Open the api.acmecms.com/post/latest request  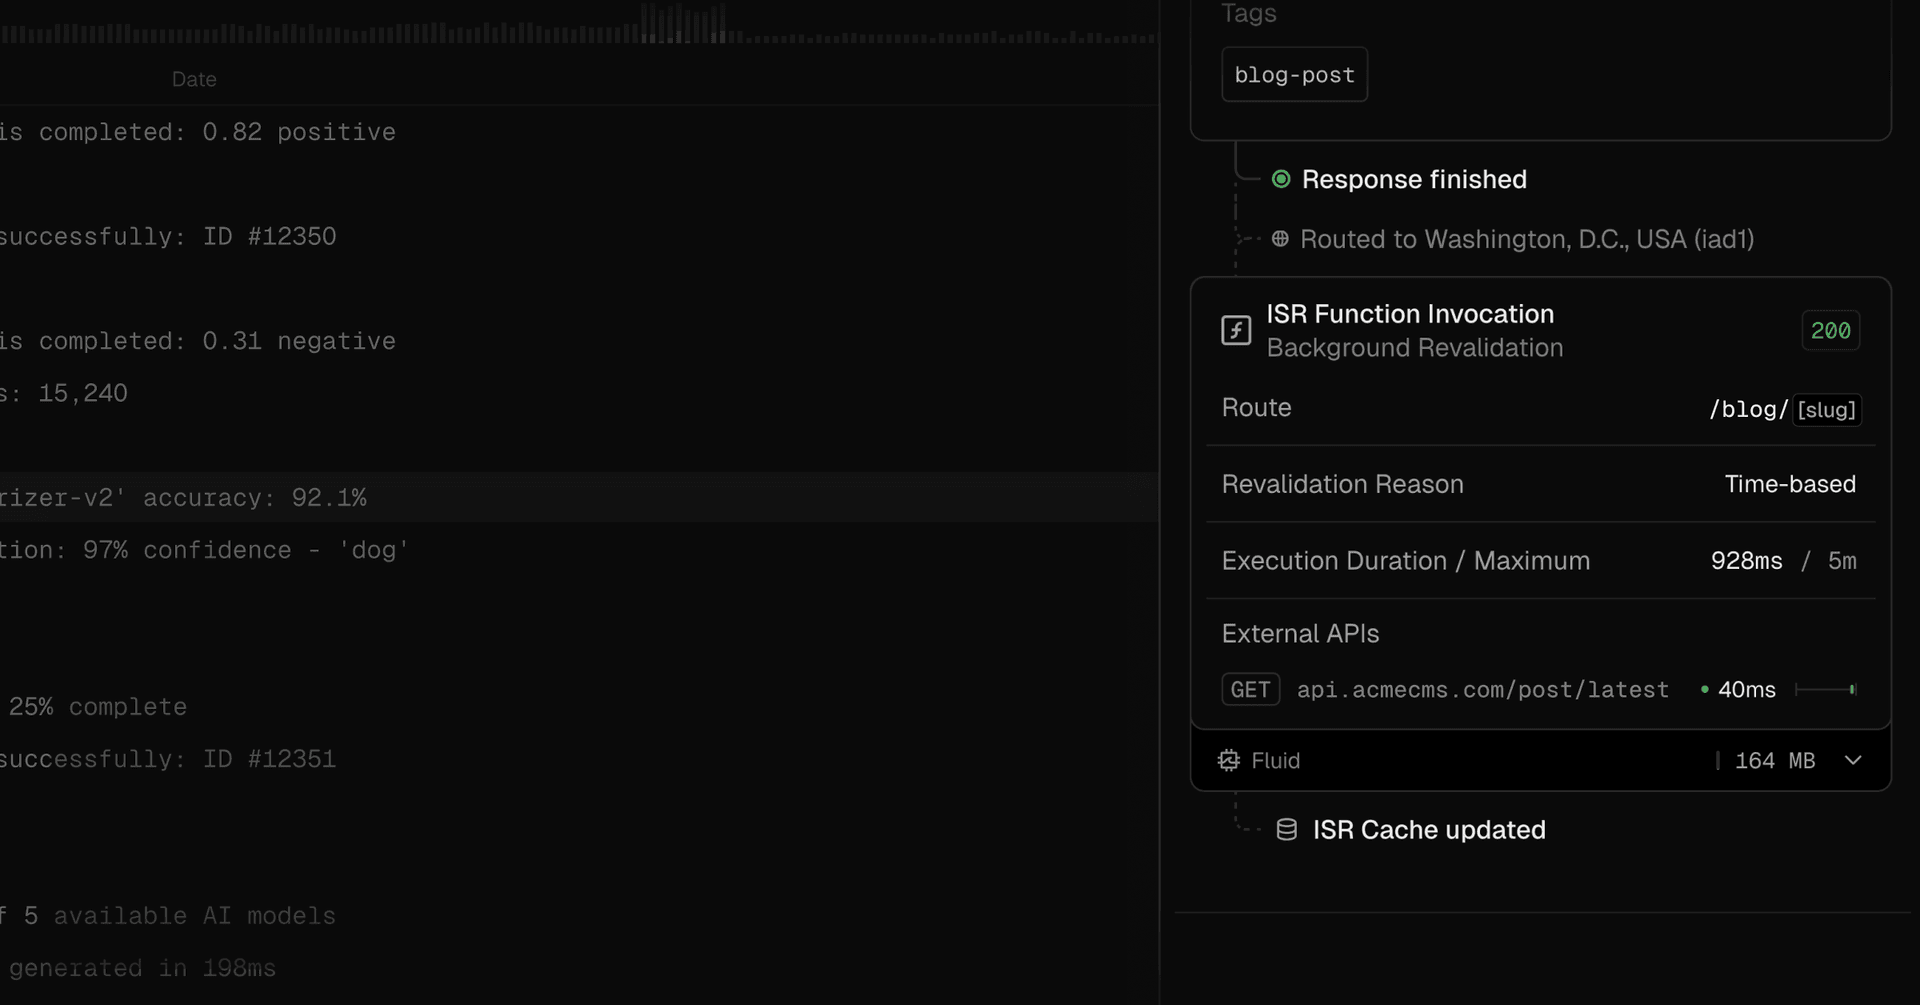pyautogui.click(x=1482, y=690)
